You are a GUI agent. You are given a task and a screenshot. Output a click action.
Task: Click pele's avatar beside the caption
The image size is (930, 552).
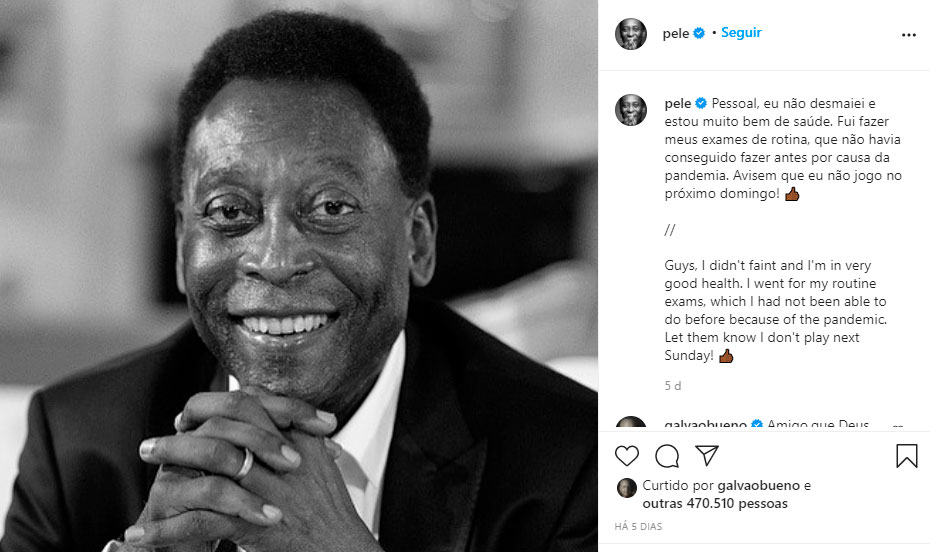point(631,110)
